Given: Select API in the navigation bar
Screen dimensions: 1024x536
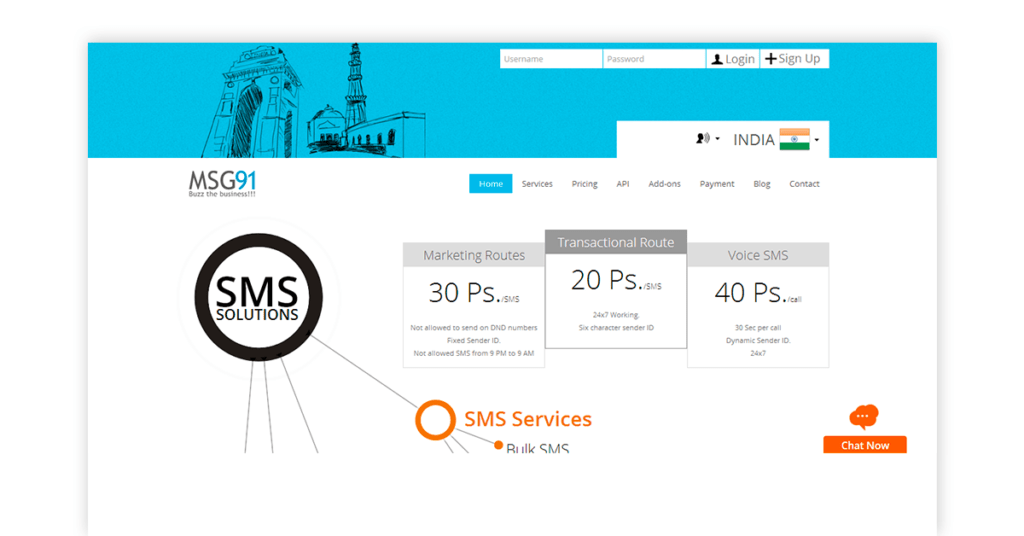Looking at the screenshot, I should pyautogui.click(x=623, y=184).
